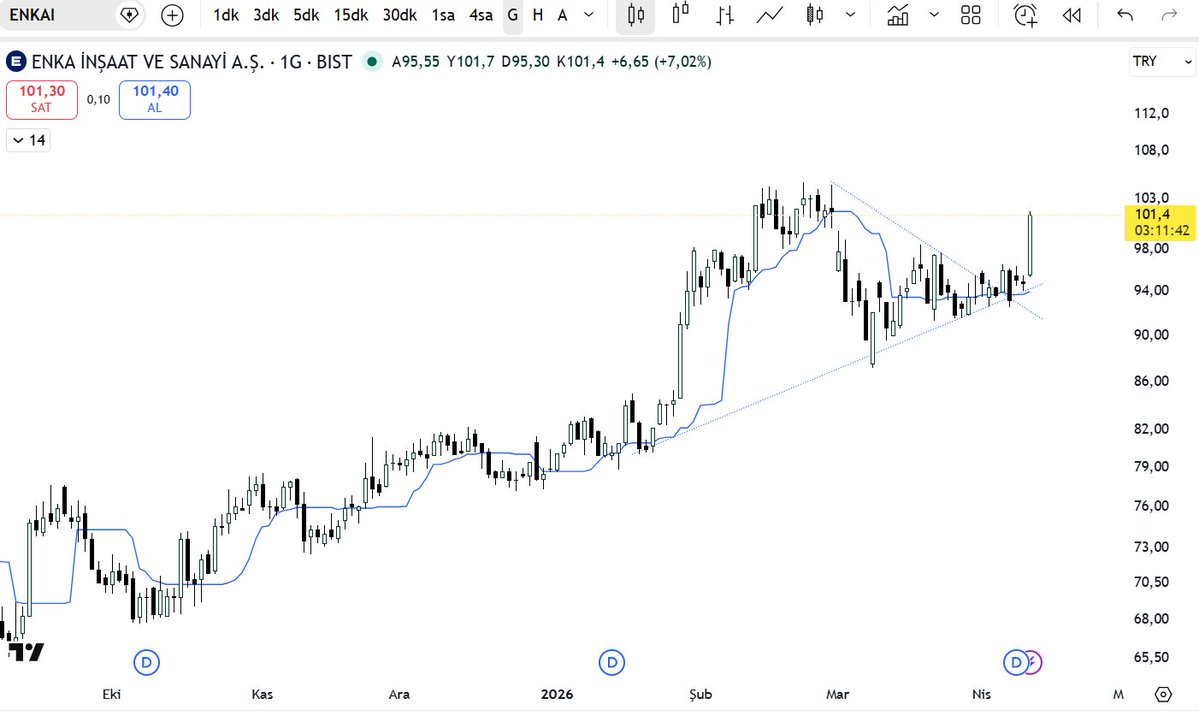Click the diamond symbol-details icon next to ENKAI
Image resolution: width=1199 pixels, height=716 pixels.
point(129,15)
